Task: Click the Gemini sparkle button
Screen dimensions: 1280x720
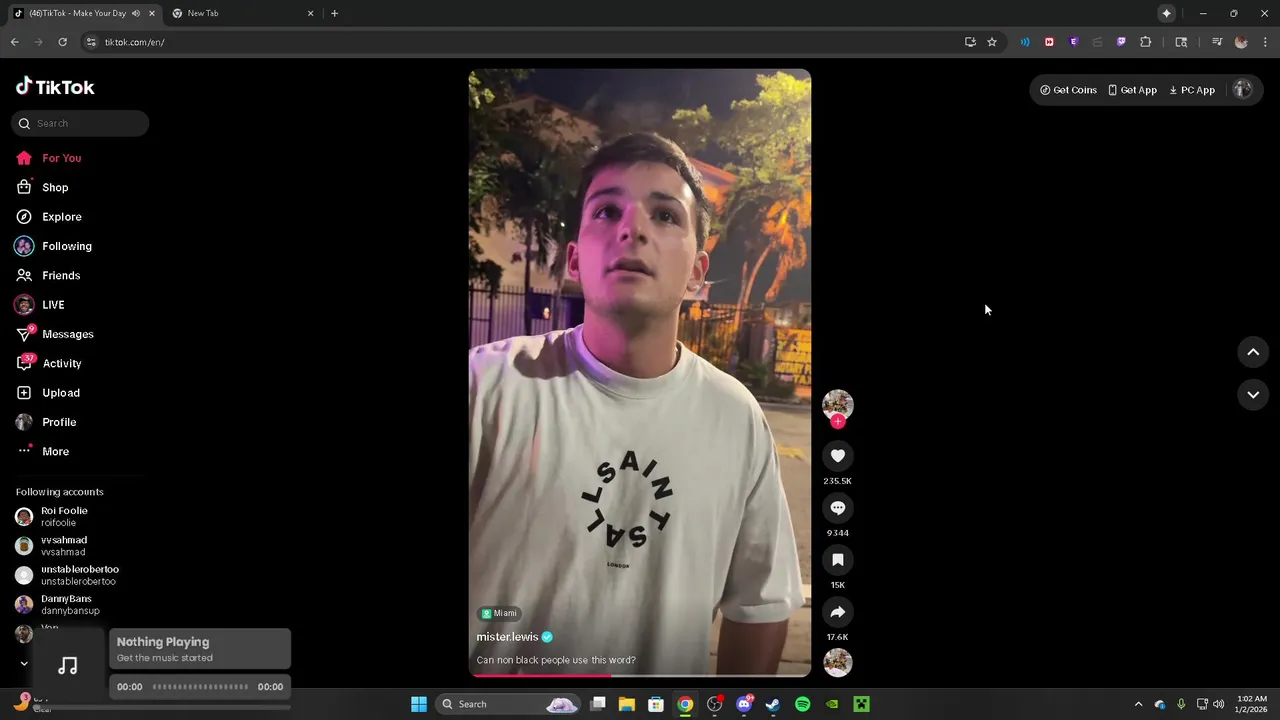Action: 1166,13
